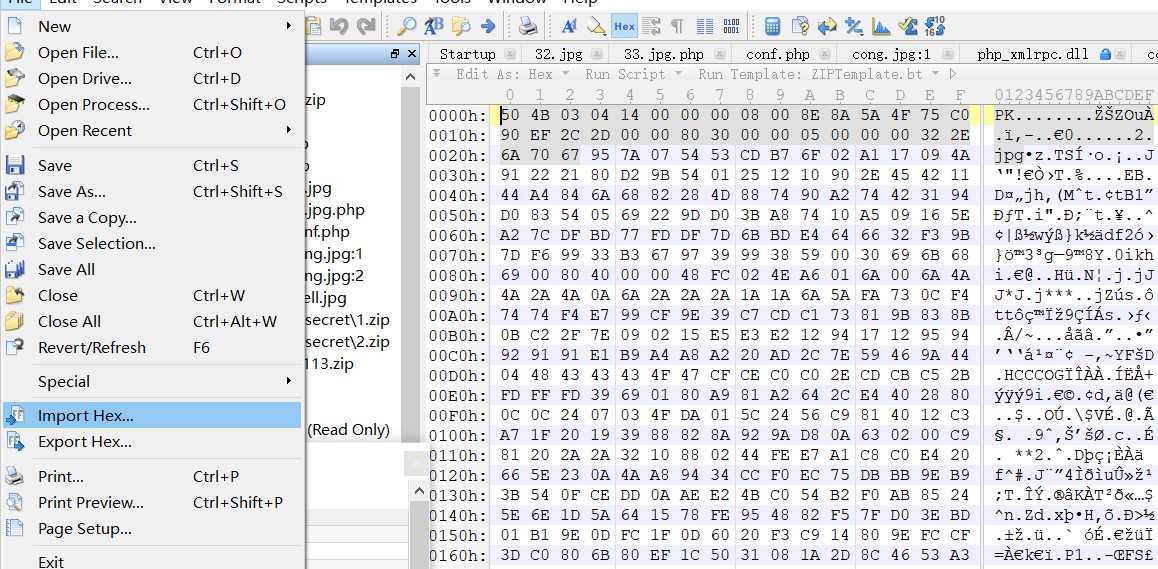Open the Checksum tool icon
The width and height of the screenshot is (1158, 569).
point(908,27)
